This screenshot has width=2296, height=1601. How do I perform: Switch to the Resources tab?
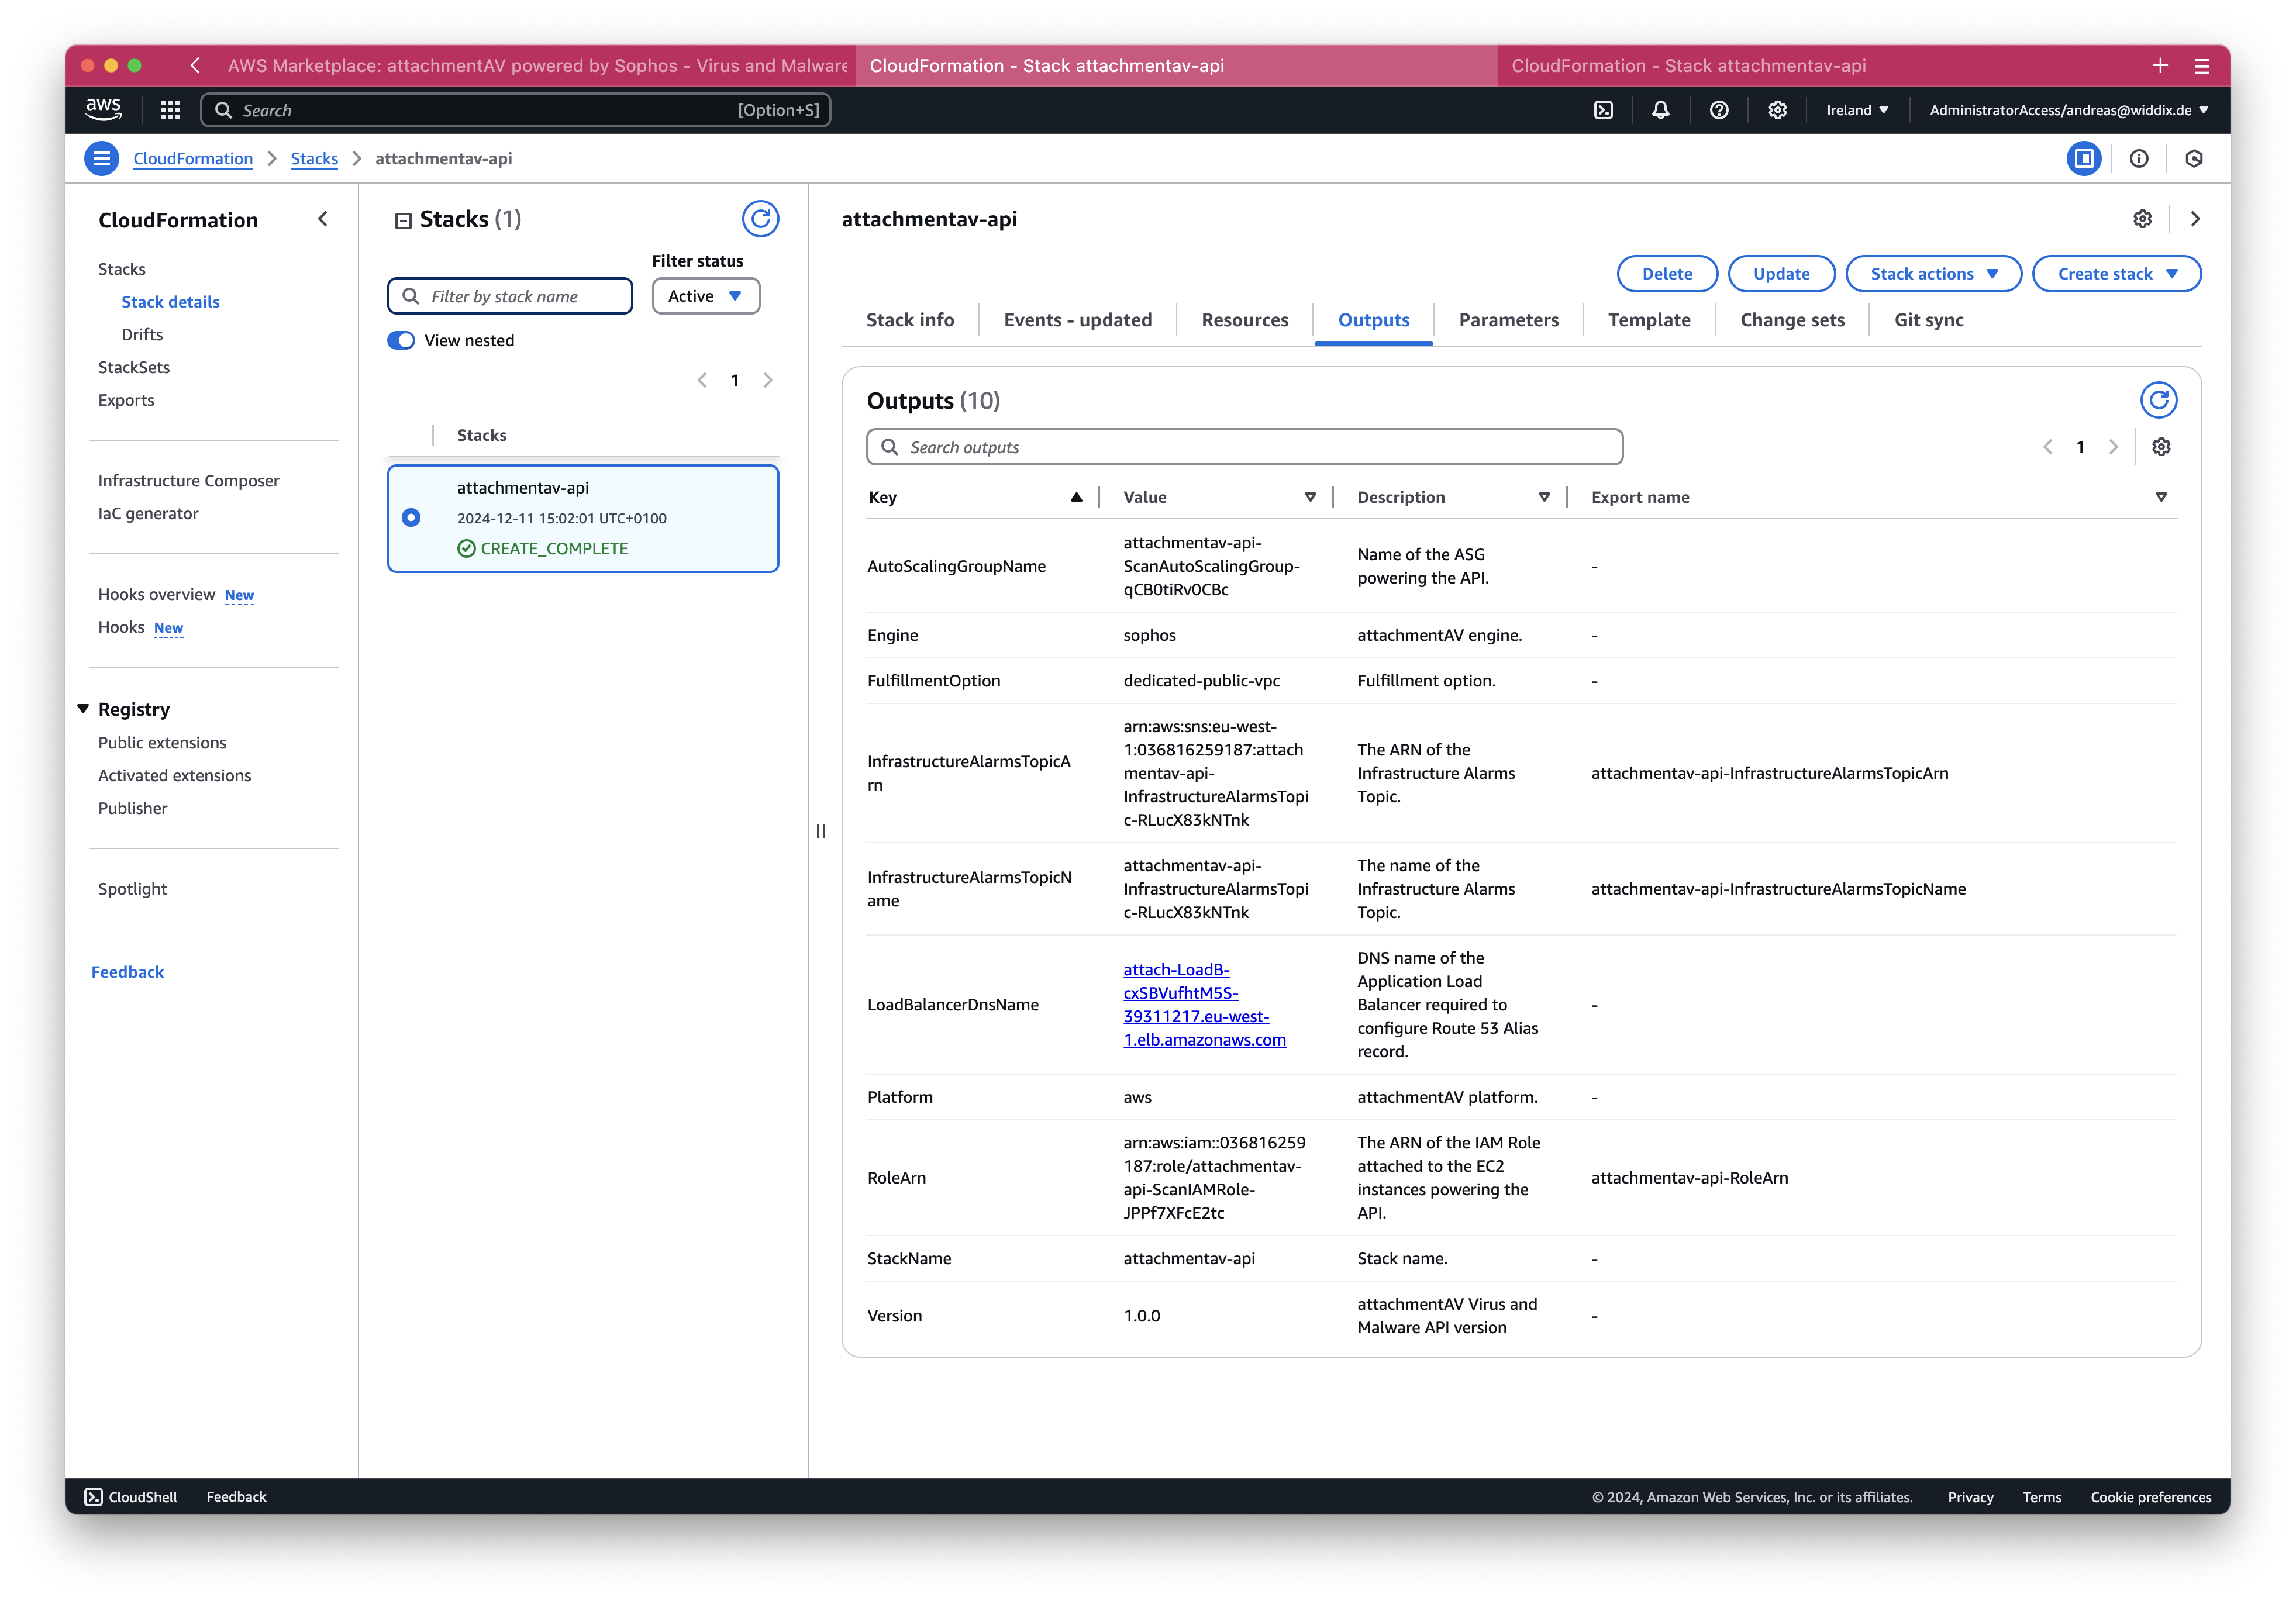[x=1244, y=320]
